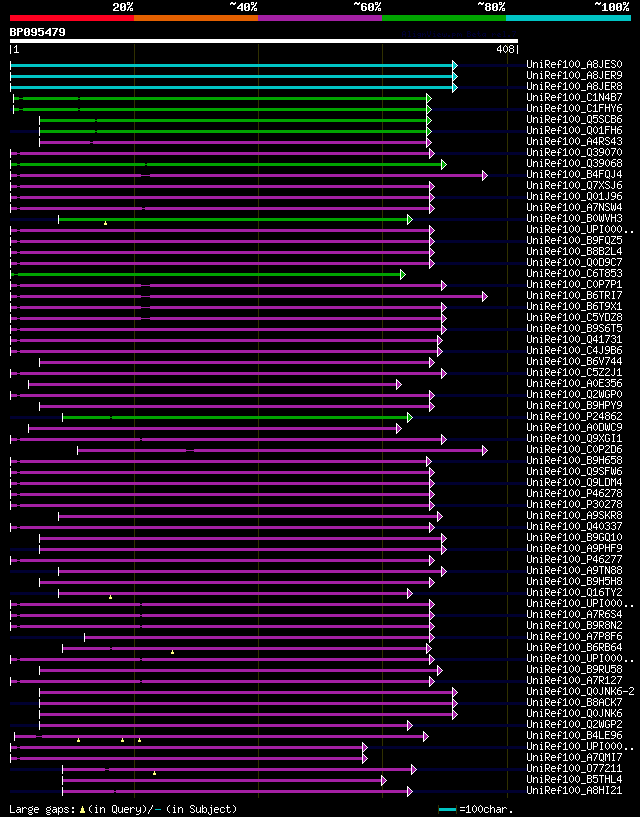
Task: Select the UniRef100_B6TRI7 label
Action: point(574,296)
